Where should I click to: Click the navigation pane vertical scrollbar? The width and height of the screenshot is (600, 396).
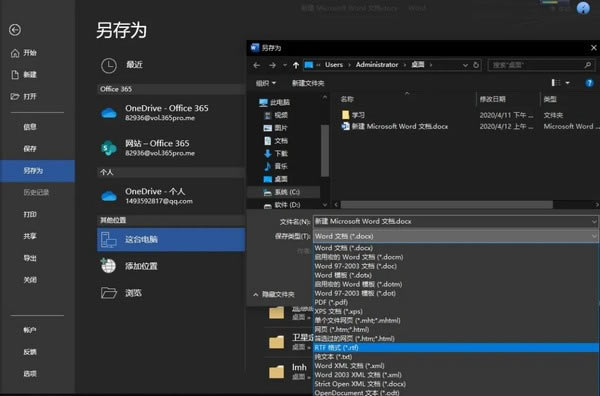click(325, 151)
